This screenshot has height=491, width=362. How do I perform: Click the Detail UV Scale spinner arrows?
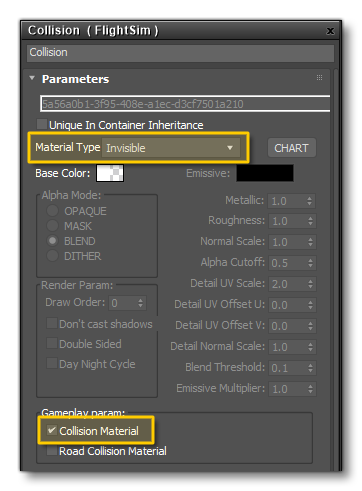310,284
